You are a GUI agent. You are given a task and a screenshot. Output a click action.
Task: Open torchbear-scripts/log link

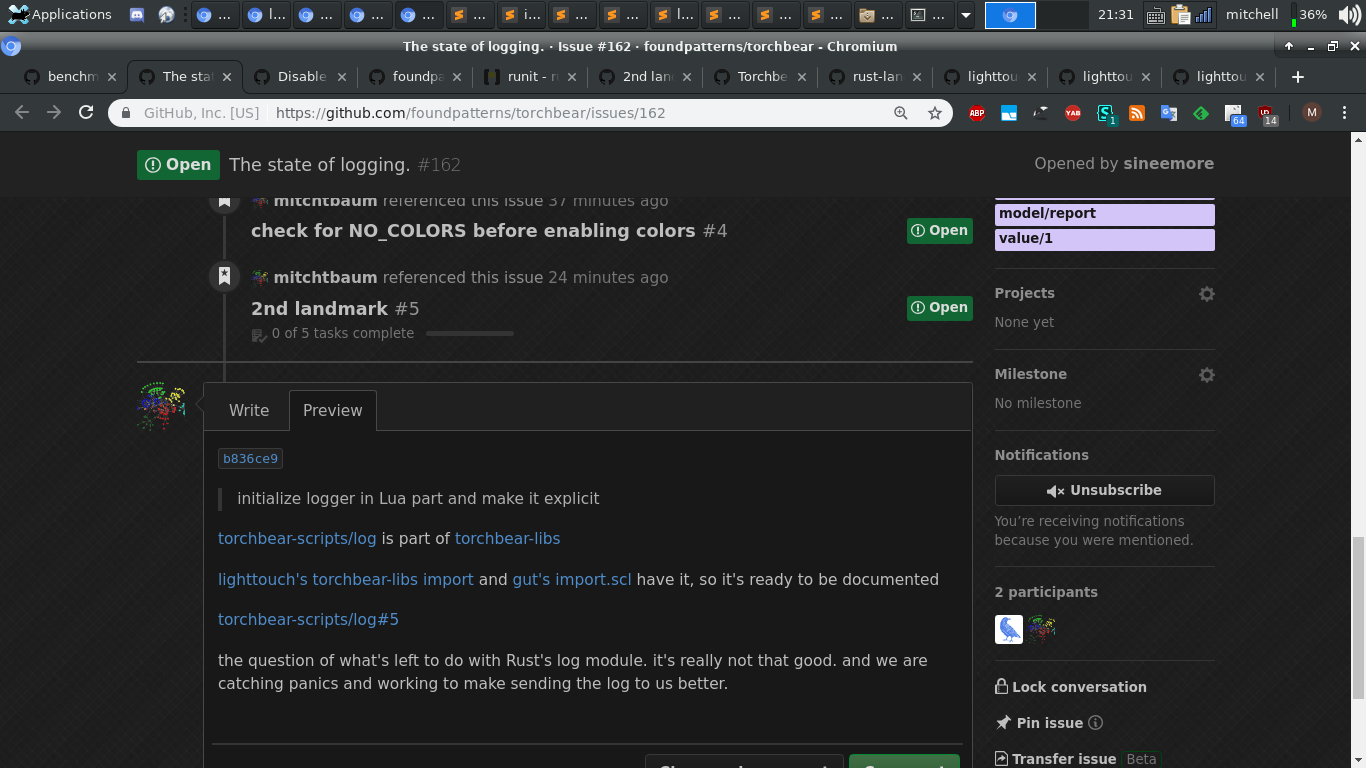point(297,539)
